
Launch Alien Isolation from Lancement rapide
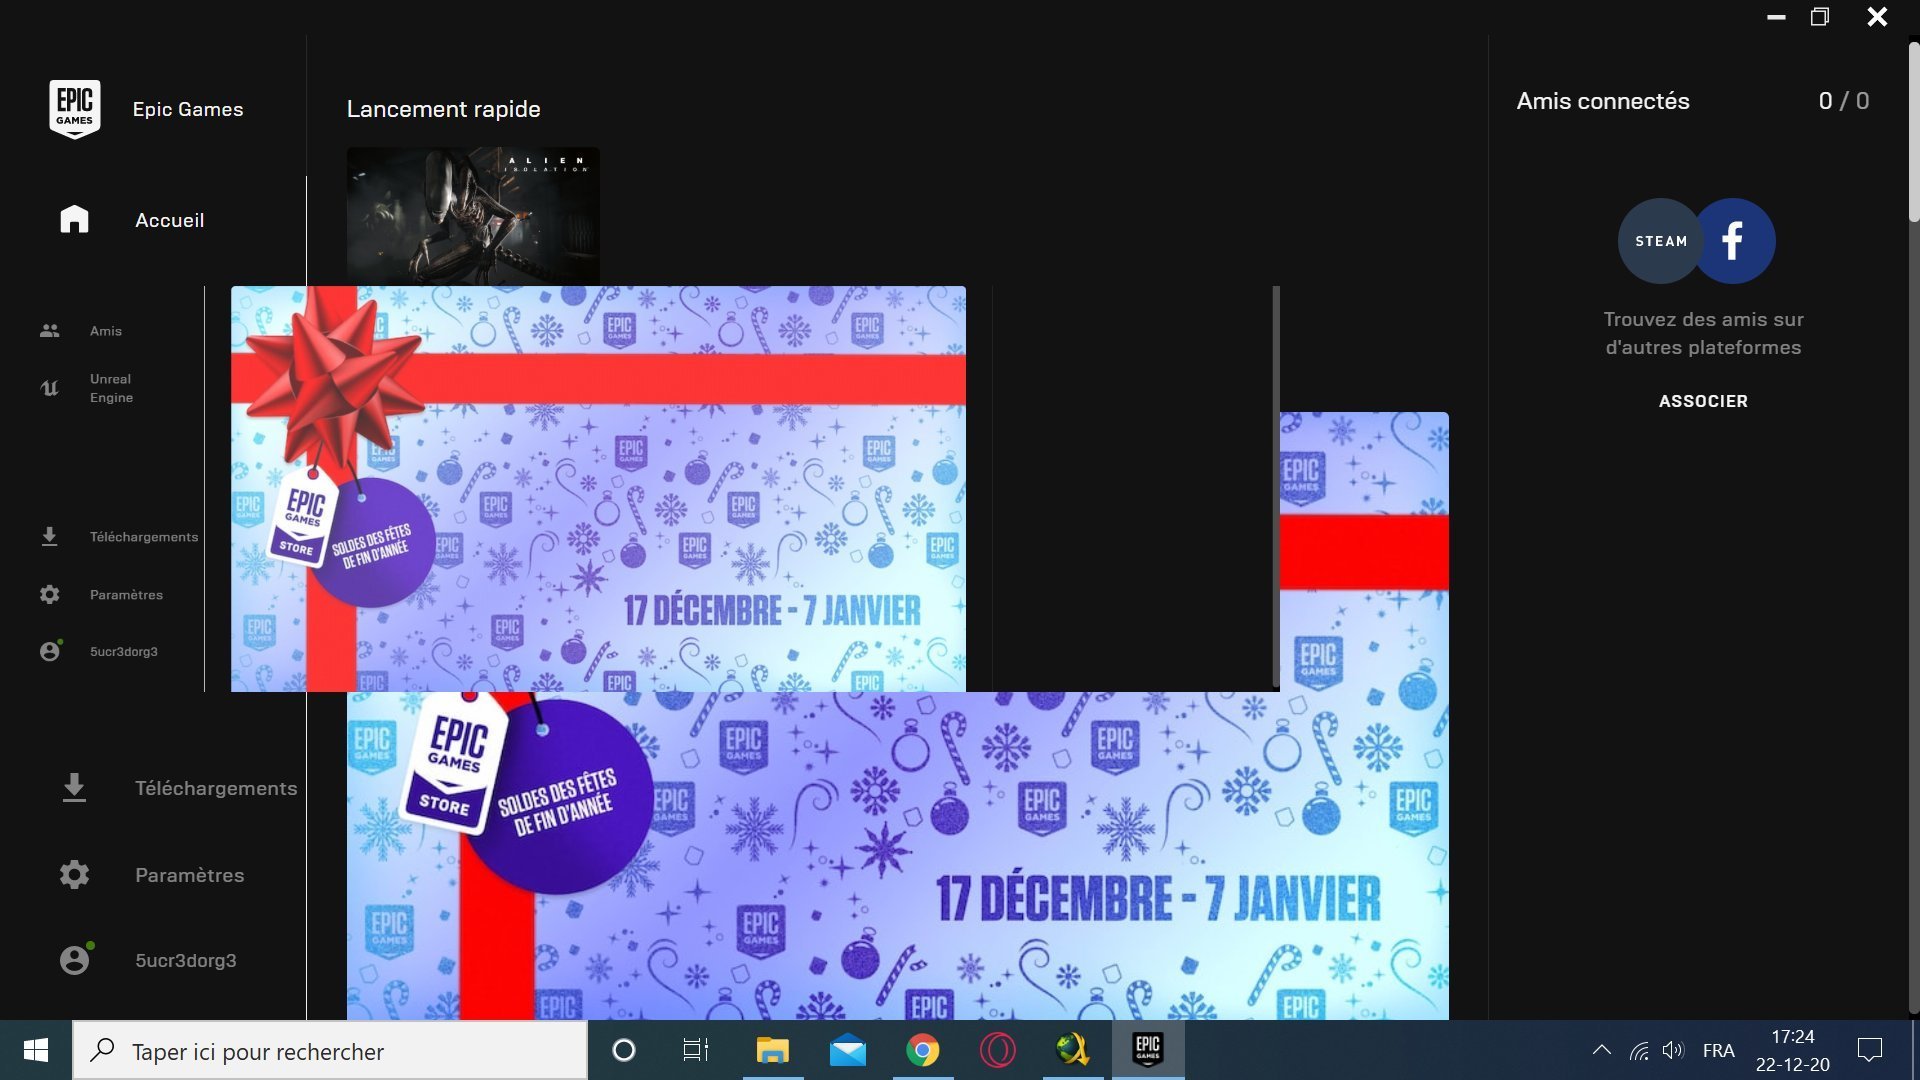473,216
